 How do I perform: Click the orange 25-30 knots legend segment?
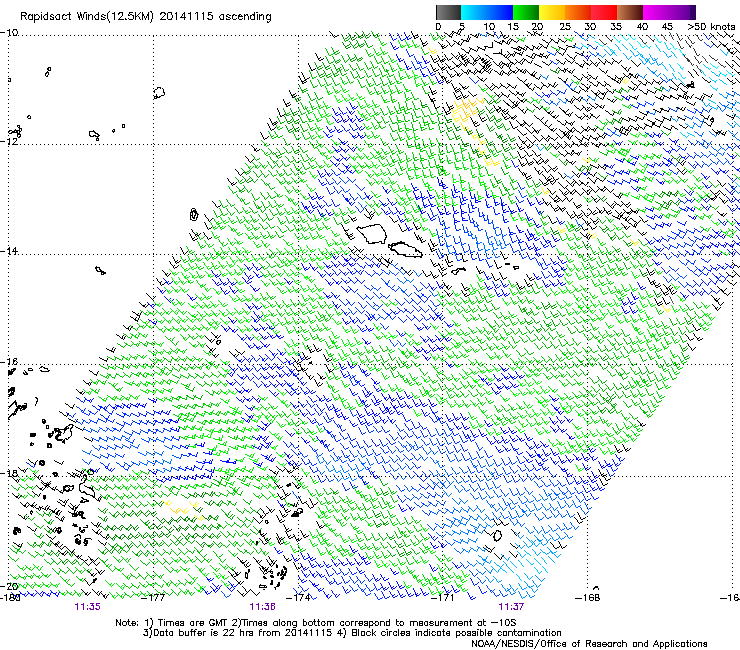578,12
